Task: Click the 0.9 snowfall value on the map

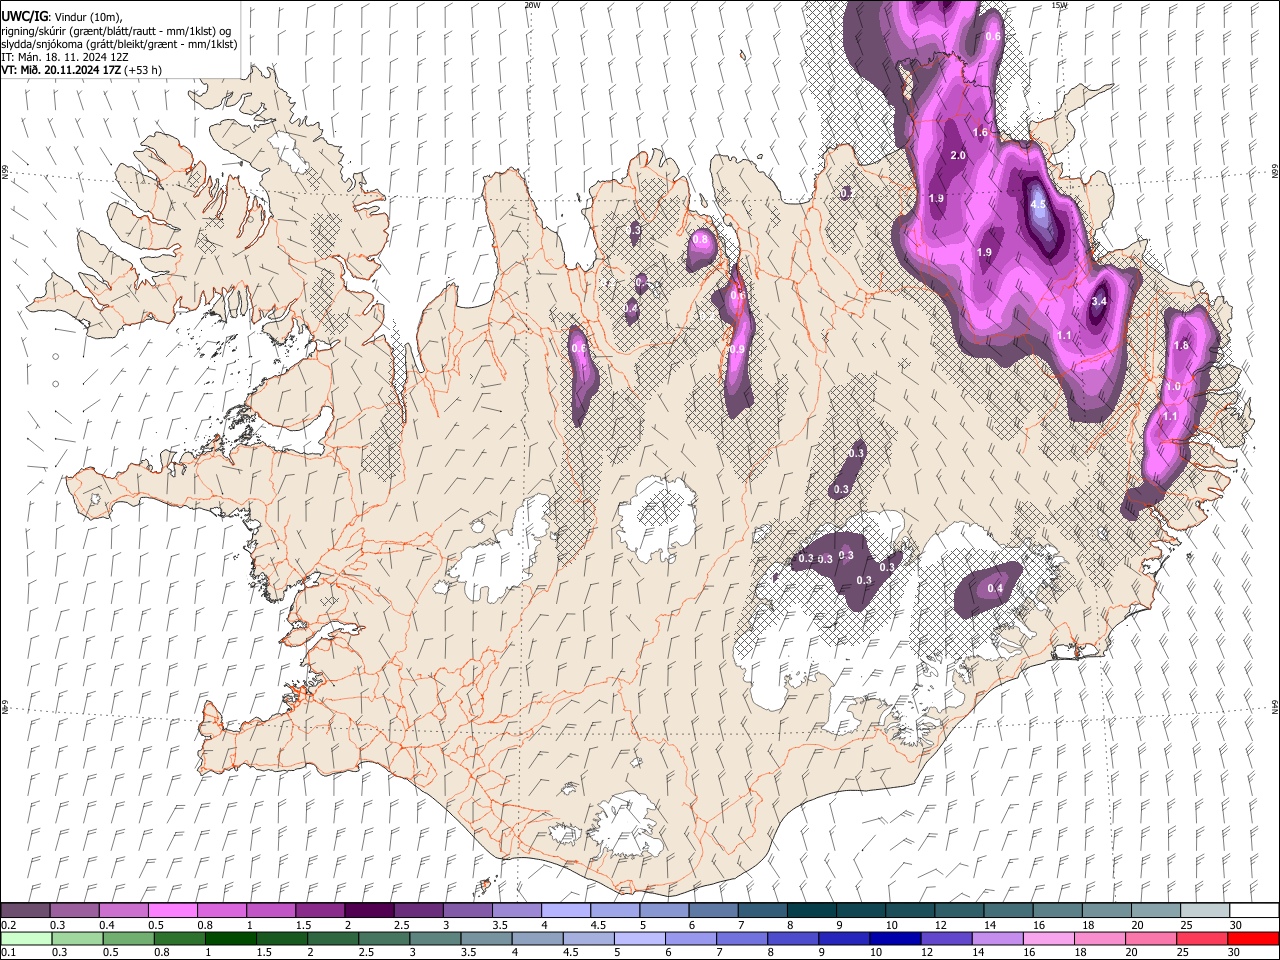Action: coord(738,349)
